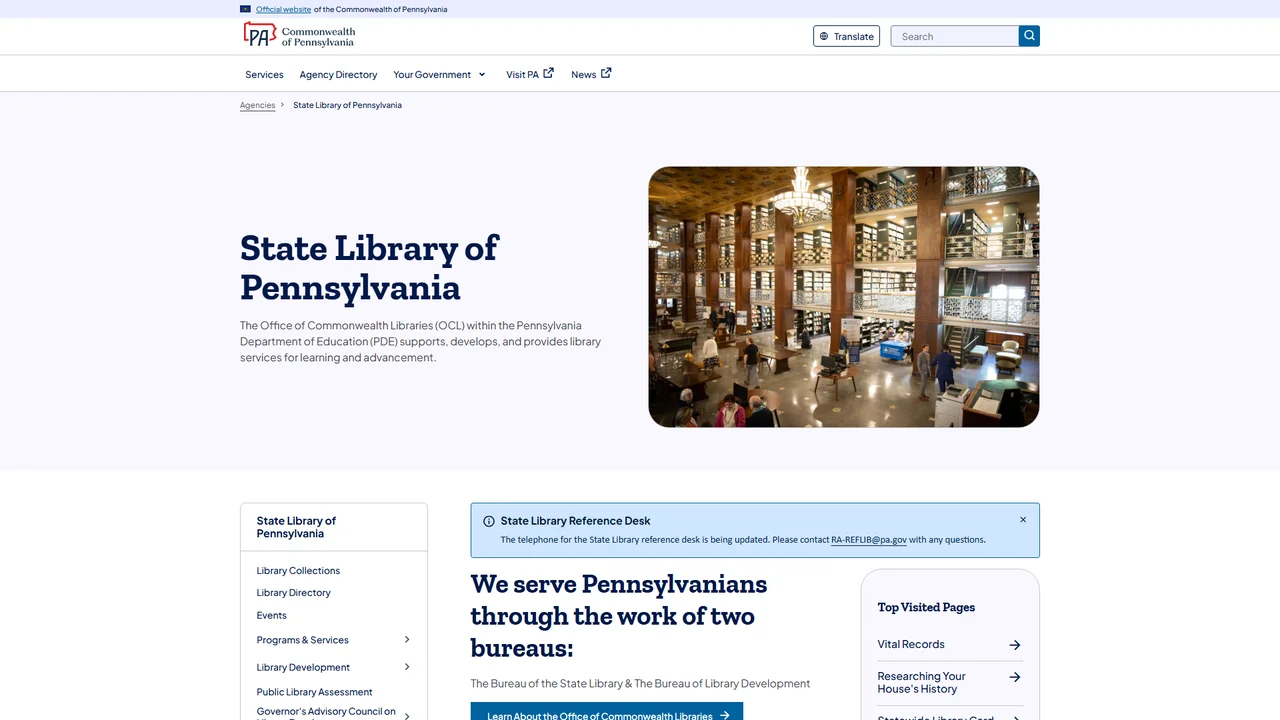Click State Library of Pennsylvania breadcrumb text
This screenshot has height=720, width=1280.
pyautogui.click(x=347, y=105)
